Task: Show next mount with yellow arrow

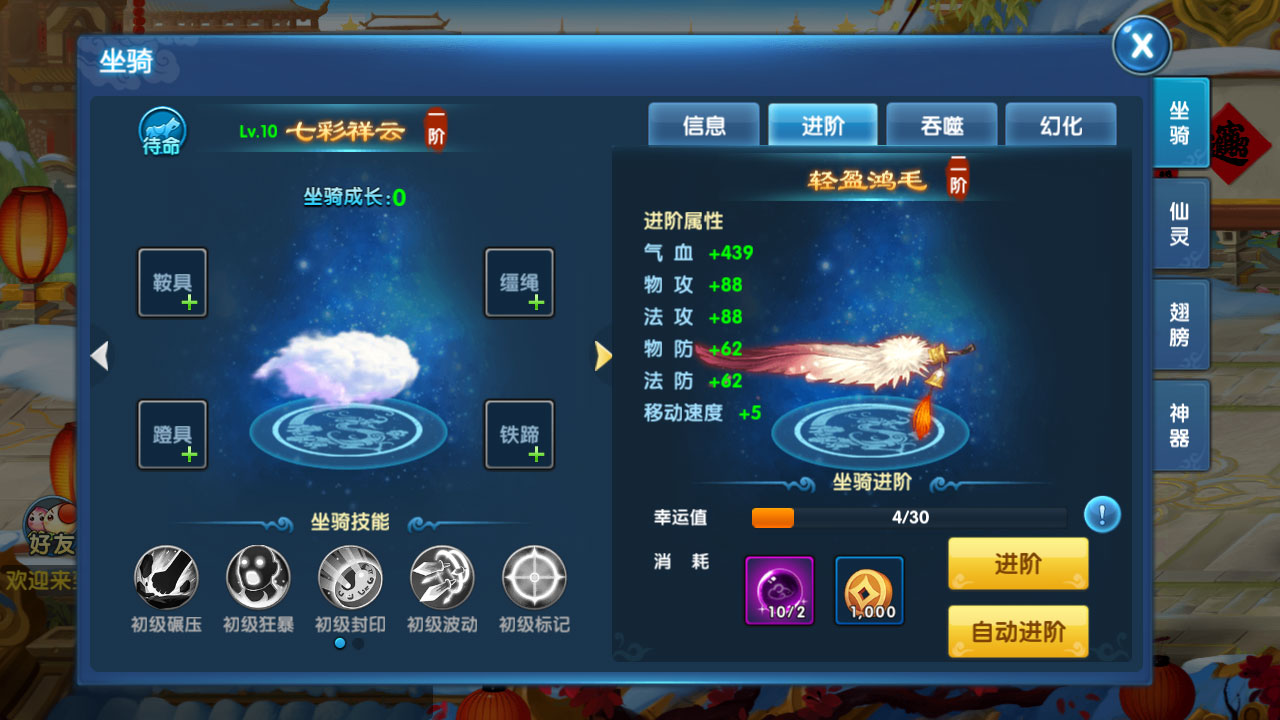Action: 603,355
